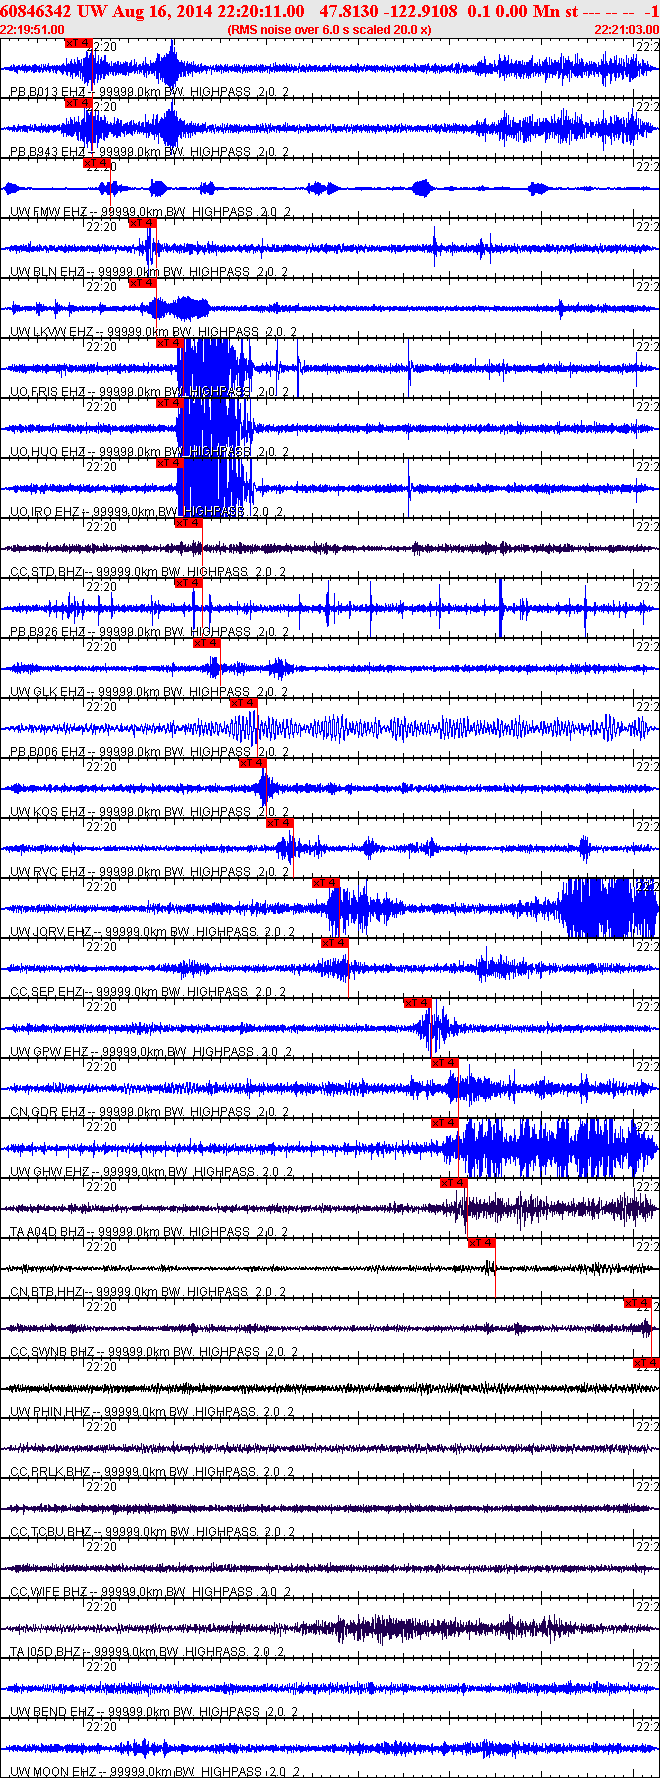Click the event ID 60846342 in the header
The image size is (660, 1778).
36,11
